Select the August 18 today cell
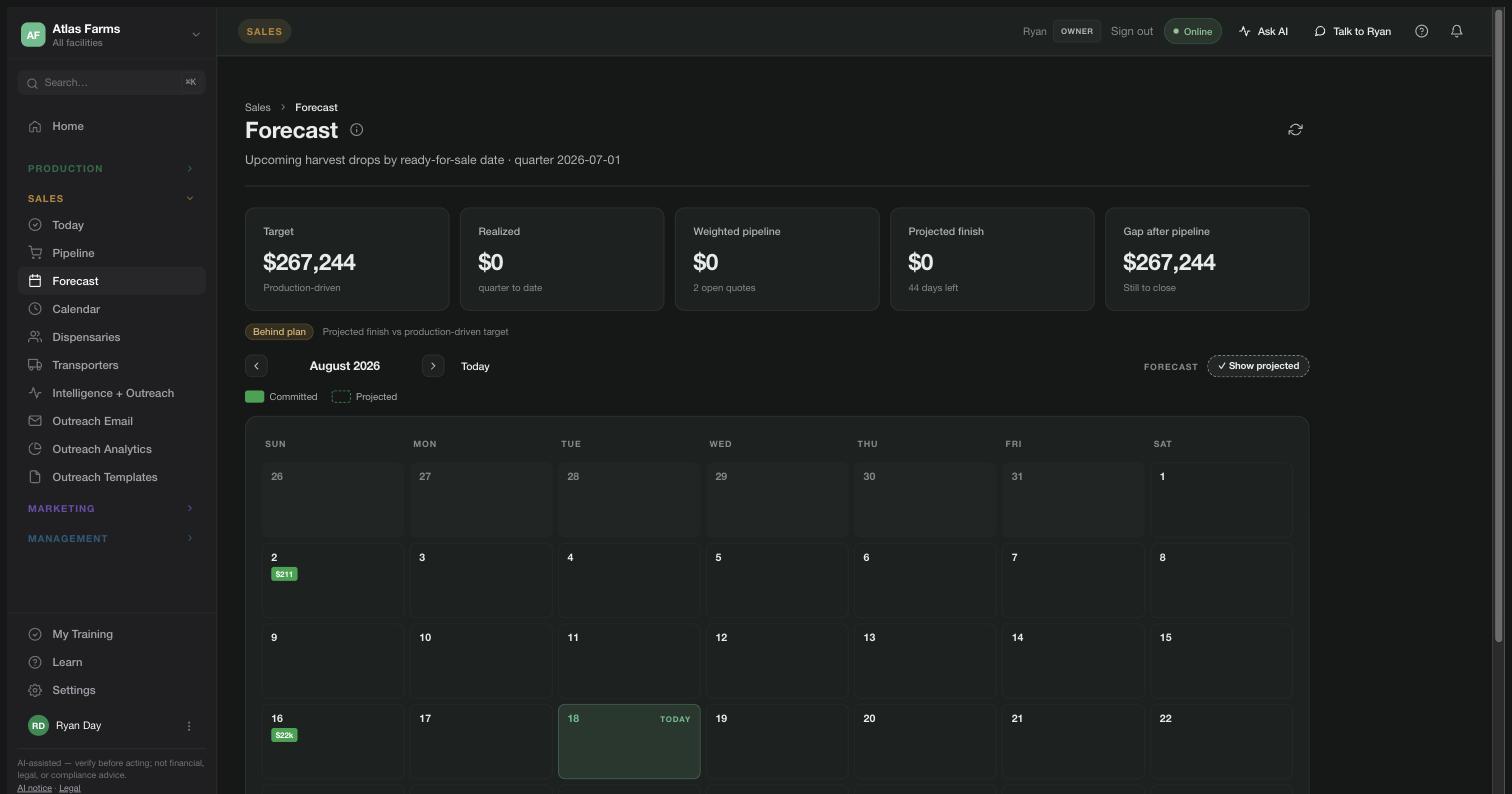1512x794 pixels. coord(629,741)
